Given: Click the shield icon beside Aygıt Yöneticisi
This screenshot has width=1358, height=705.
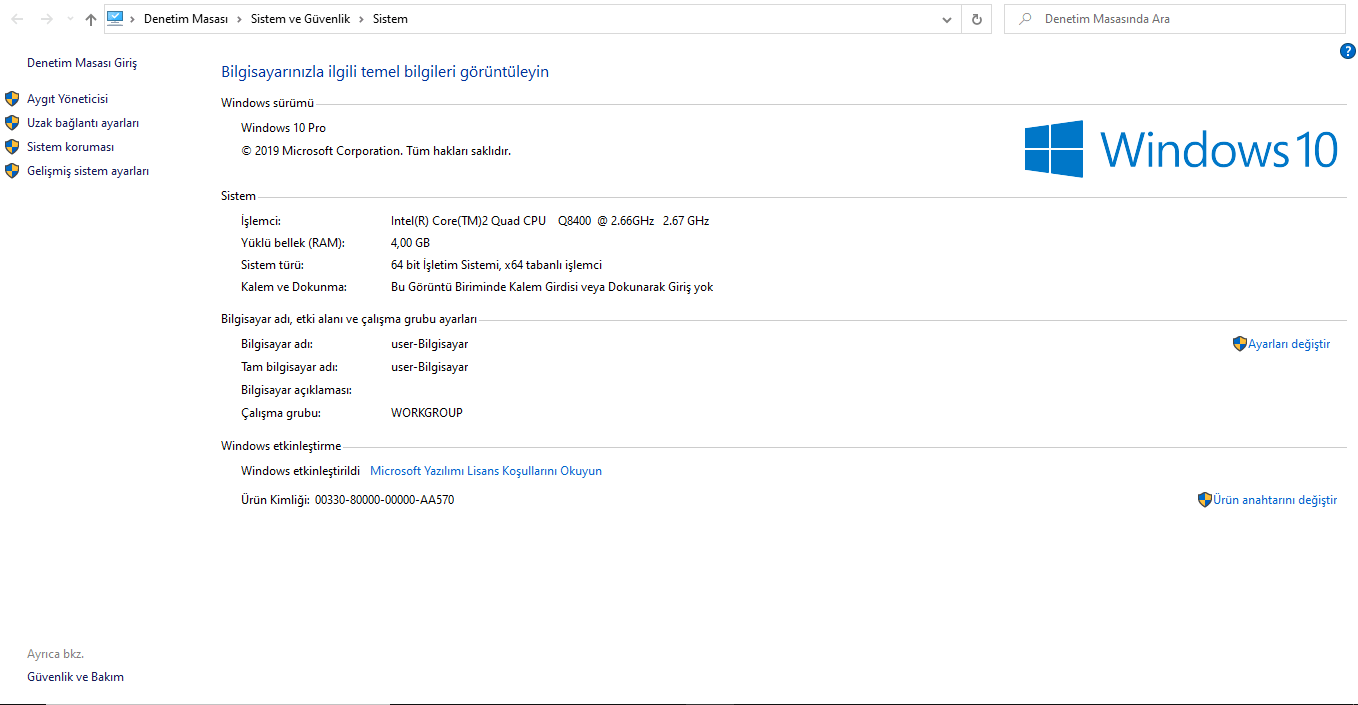Looking at the screenshot, I should (12, 99).
